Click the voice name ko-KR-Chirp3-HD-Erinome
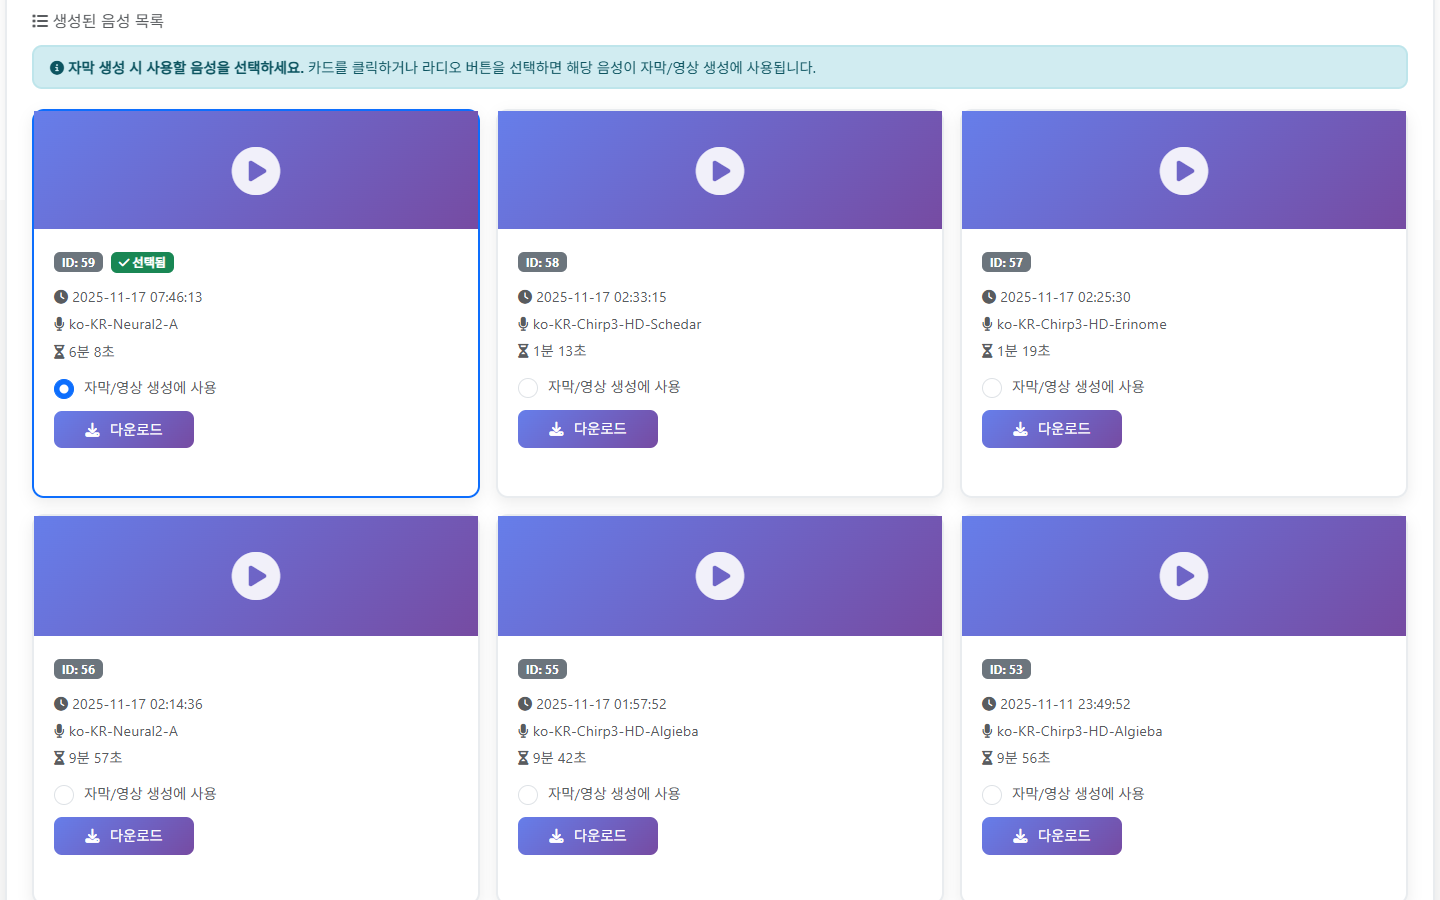This screenshot has width=1440, height=900. (x=1082, y=324)
